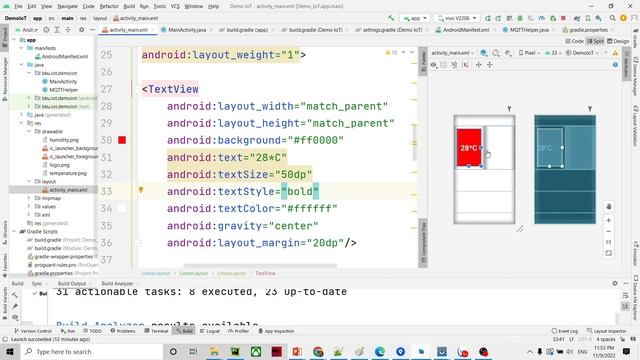Open the Build Analyzer tab
Viewport: 640px width, 360px height.
click(118, 283)
